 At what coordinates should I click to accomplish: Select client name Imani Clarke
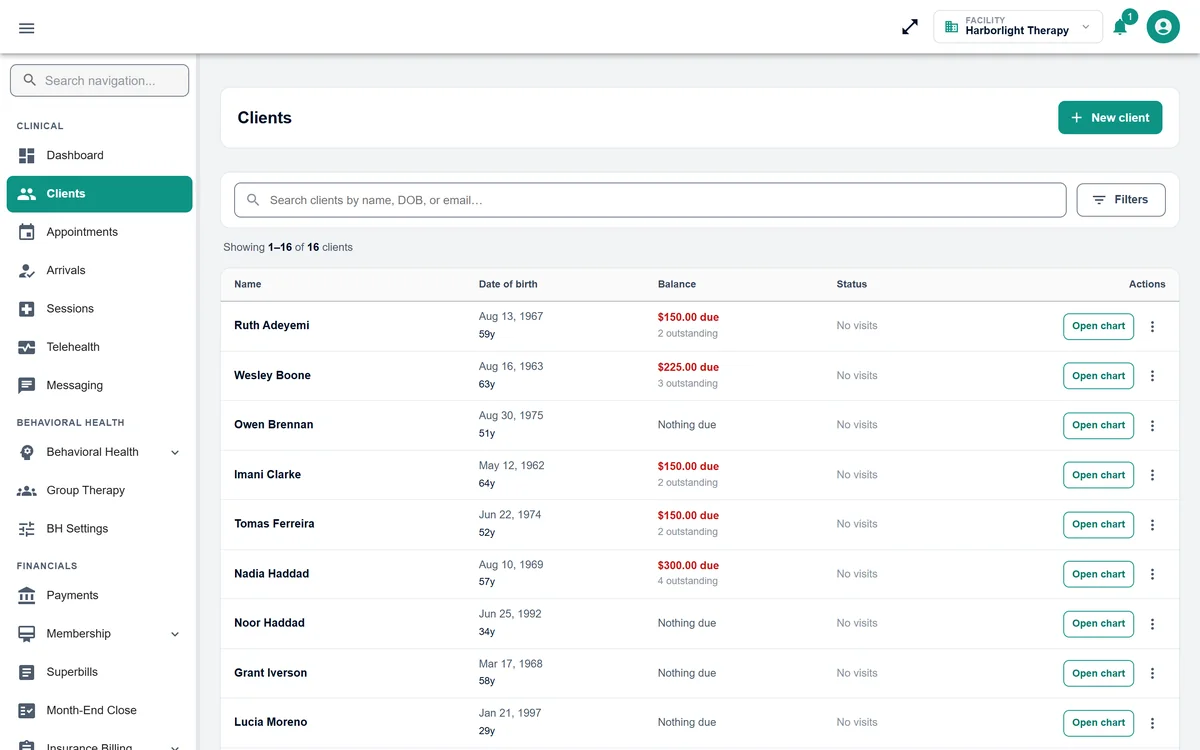pos(267,475)
